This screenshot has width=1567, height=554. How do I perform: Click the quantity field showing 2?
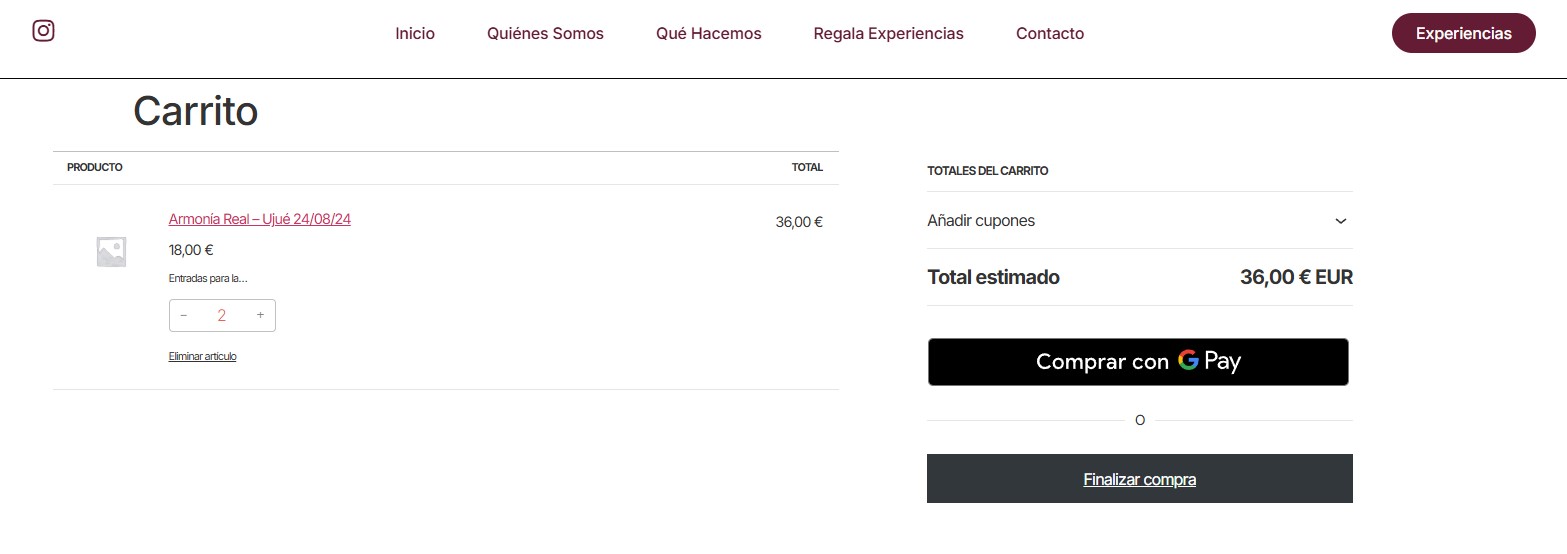[222, 316]
